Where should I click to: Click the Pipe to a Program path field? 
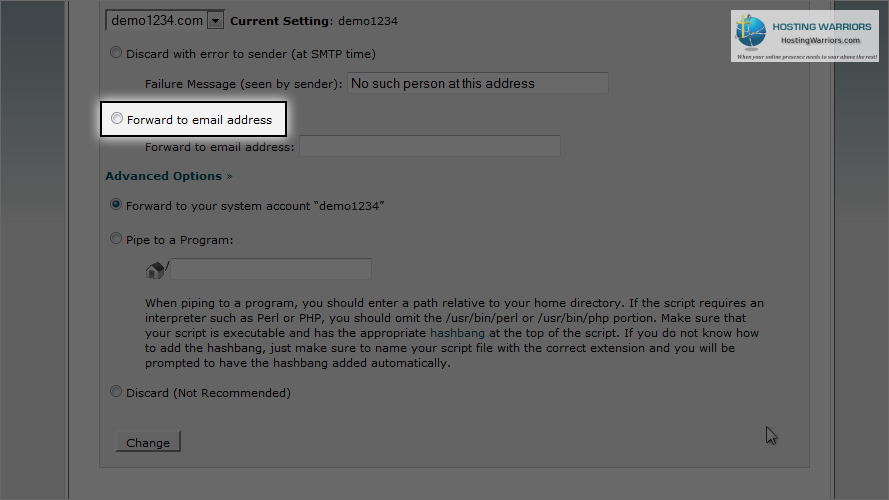click(x=271, y=269)
